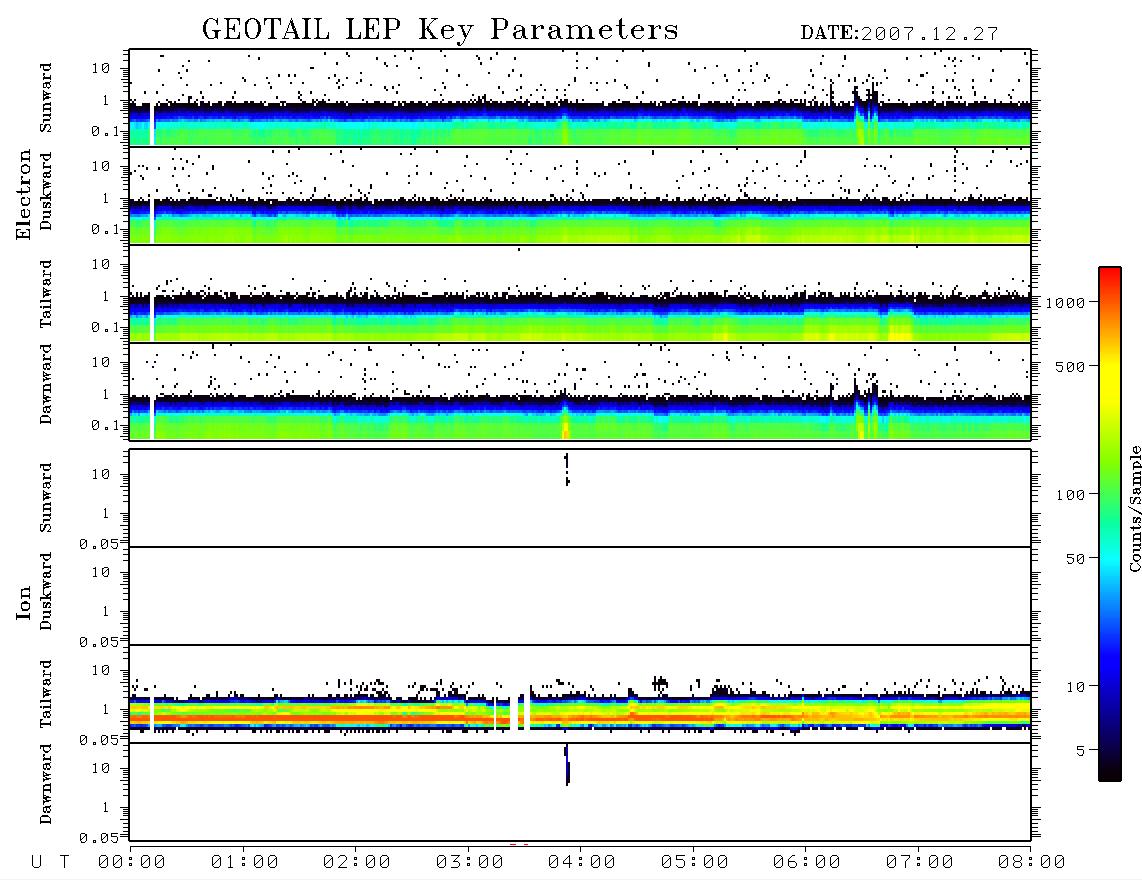
Task: Click the Electron Tailward spectrogram plot
Action: coord(580,294)
